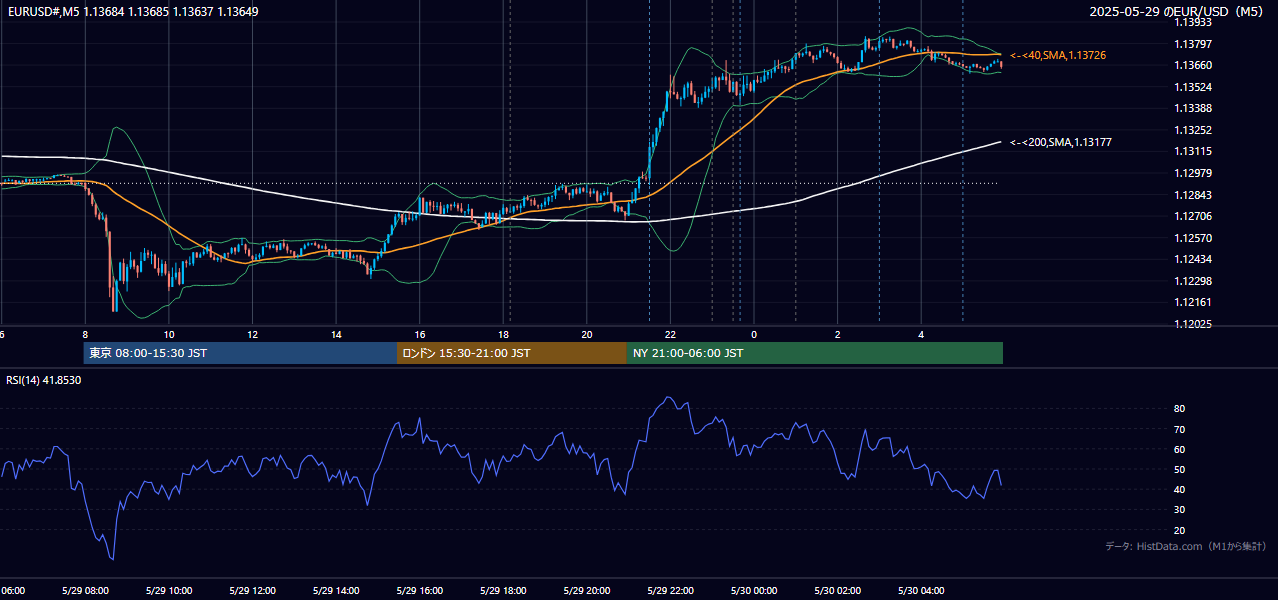Open the HistData.com data source credit

tap(1185, 546)
